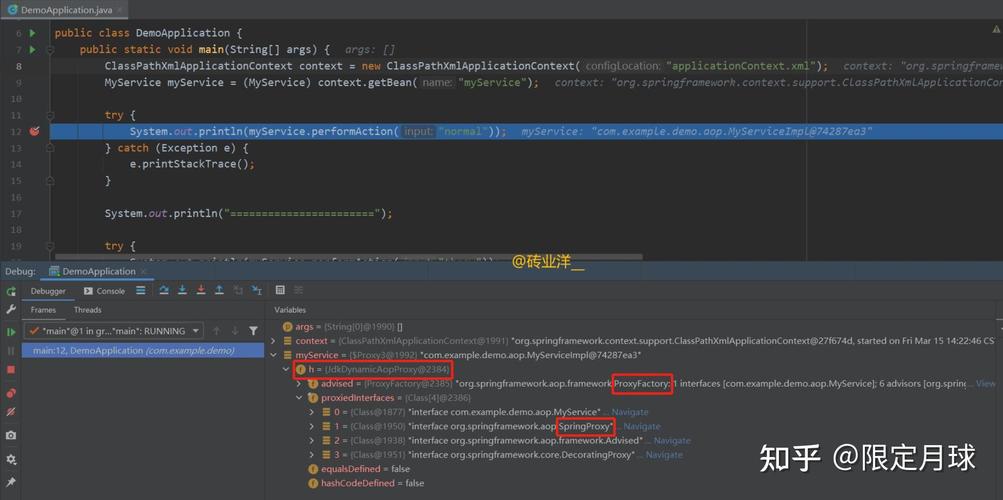
Task: Click the Trace Current Stream Chain icon
Action: click(x=297, y=290)
